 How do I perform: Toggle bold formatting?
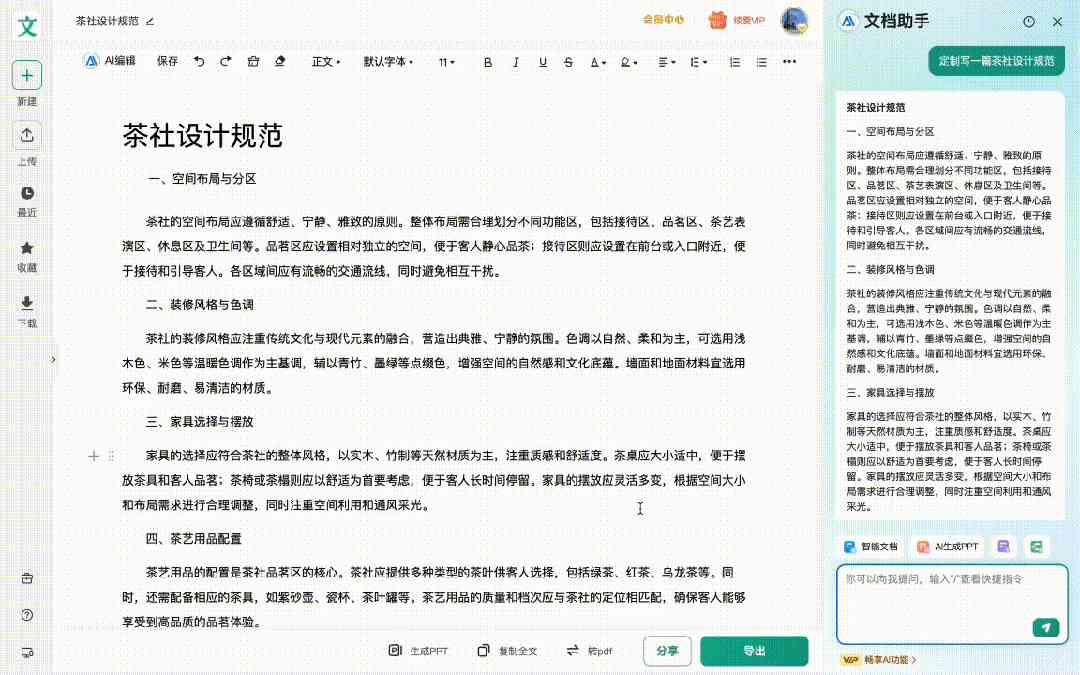[488, 62]
